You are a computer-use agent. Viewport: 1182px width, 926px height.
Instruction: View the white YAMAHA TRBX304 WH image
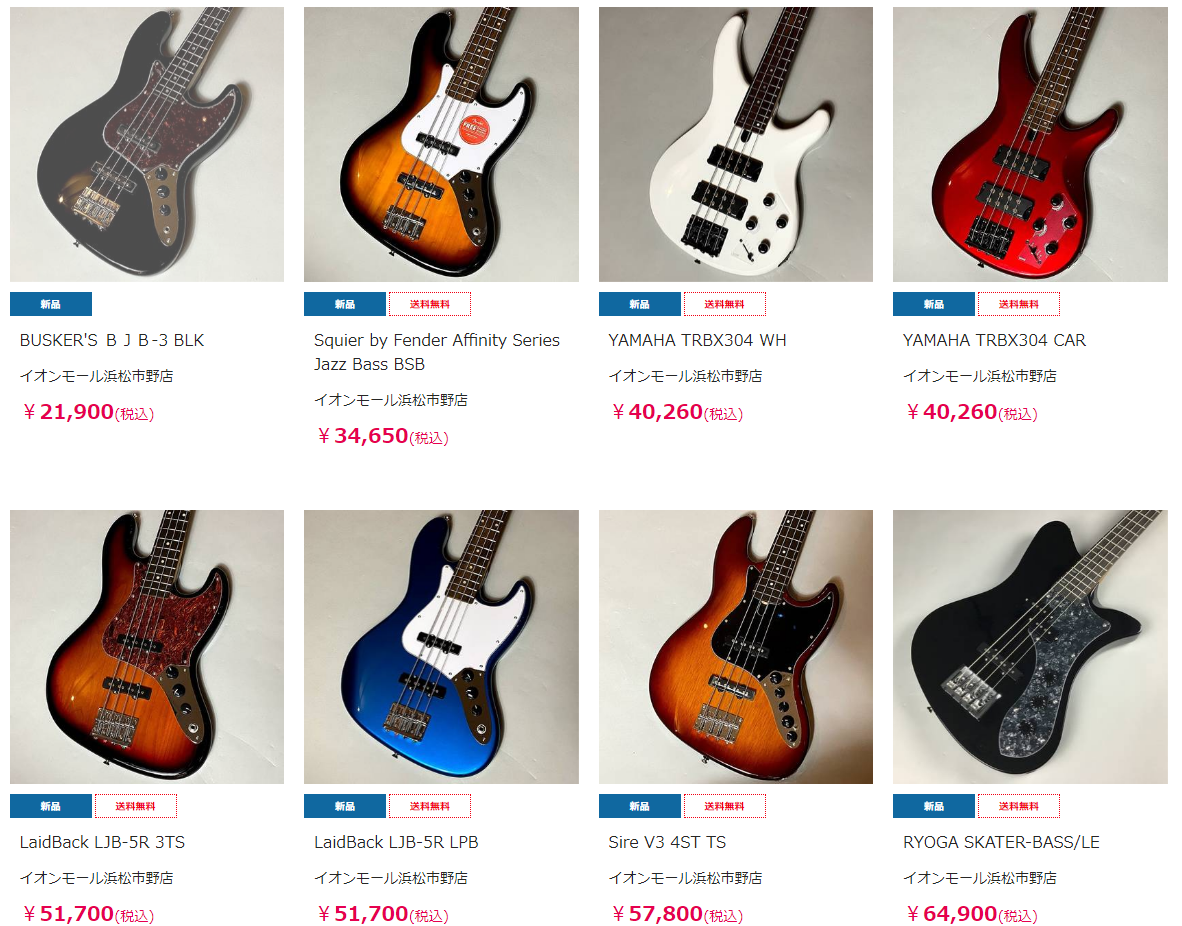point(736,144)
